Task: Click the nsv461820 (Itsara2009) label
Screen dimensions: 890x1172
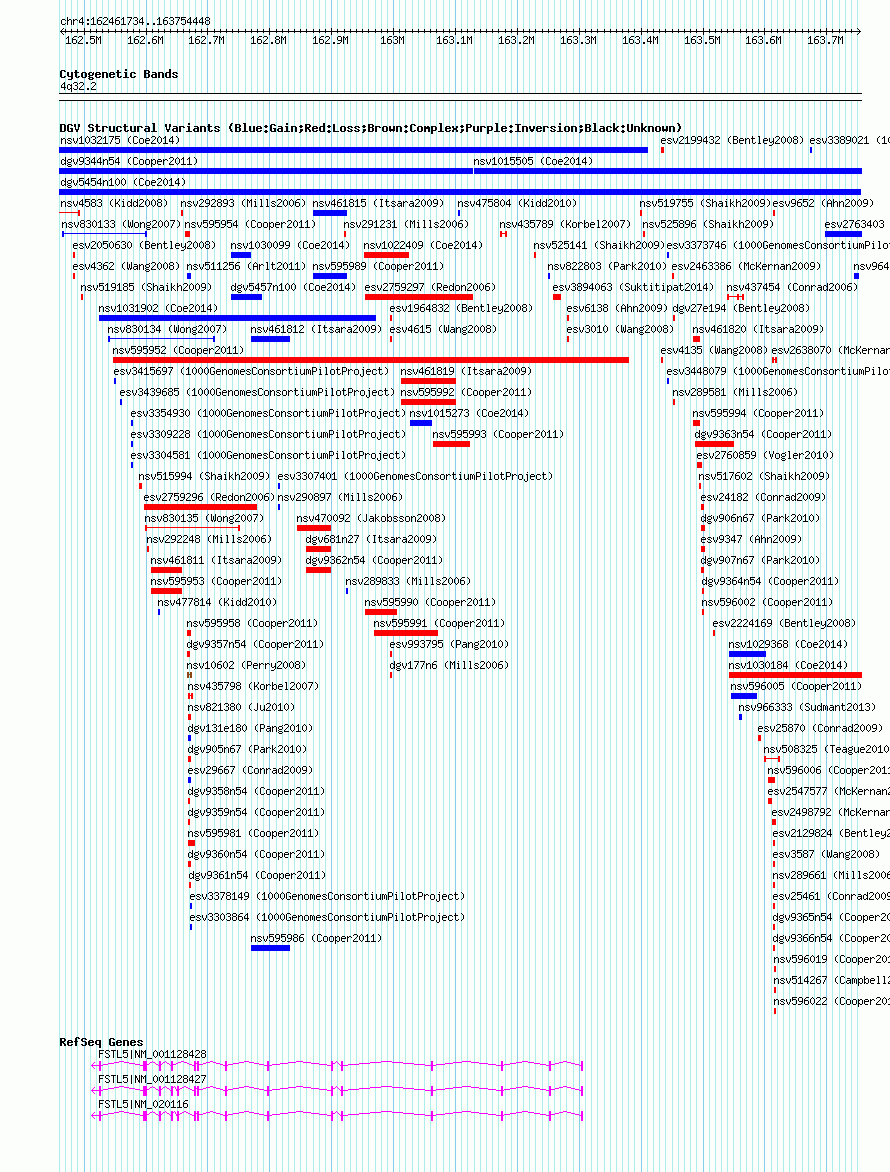Action: tap(758, 328)
